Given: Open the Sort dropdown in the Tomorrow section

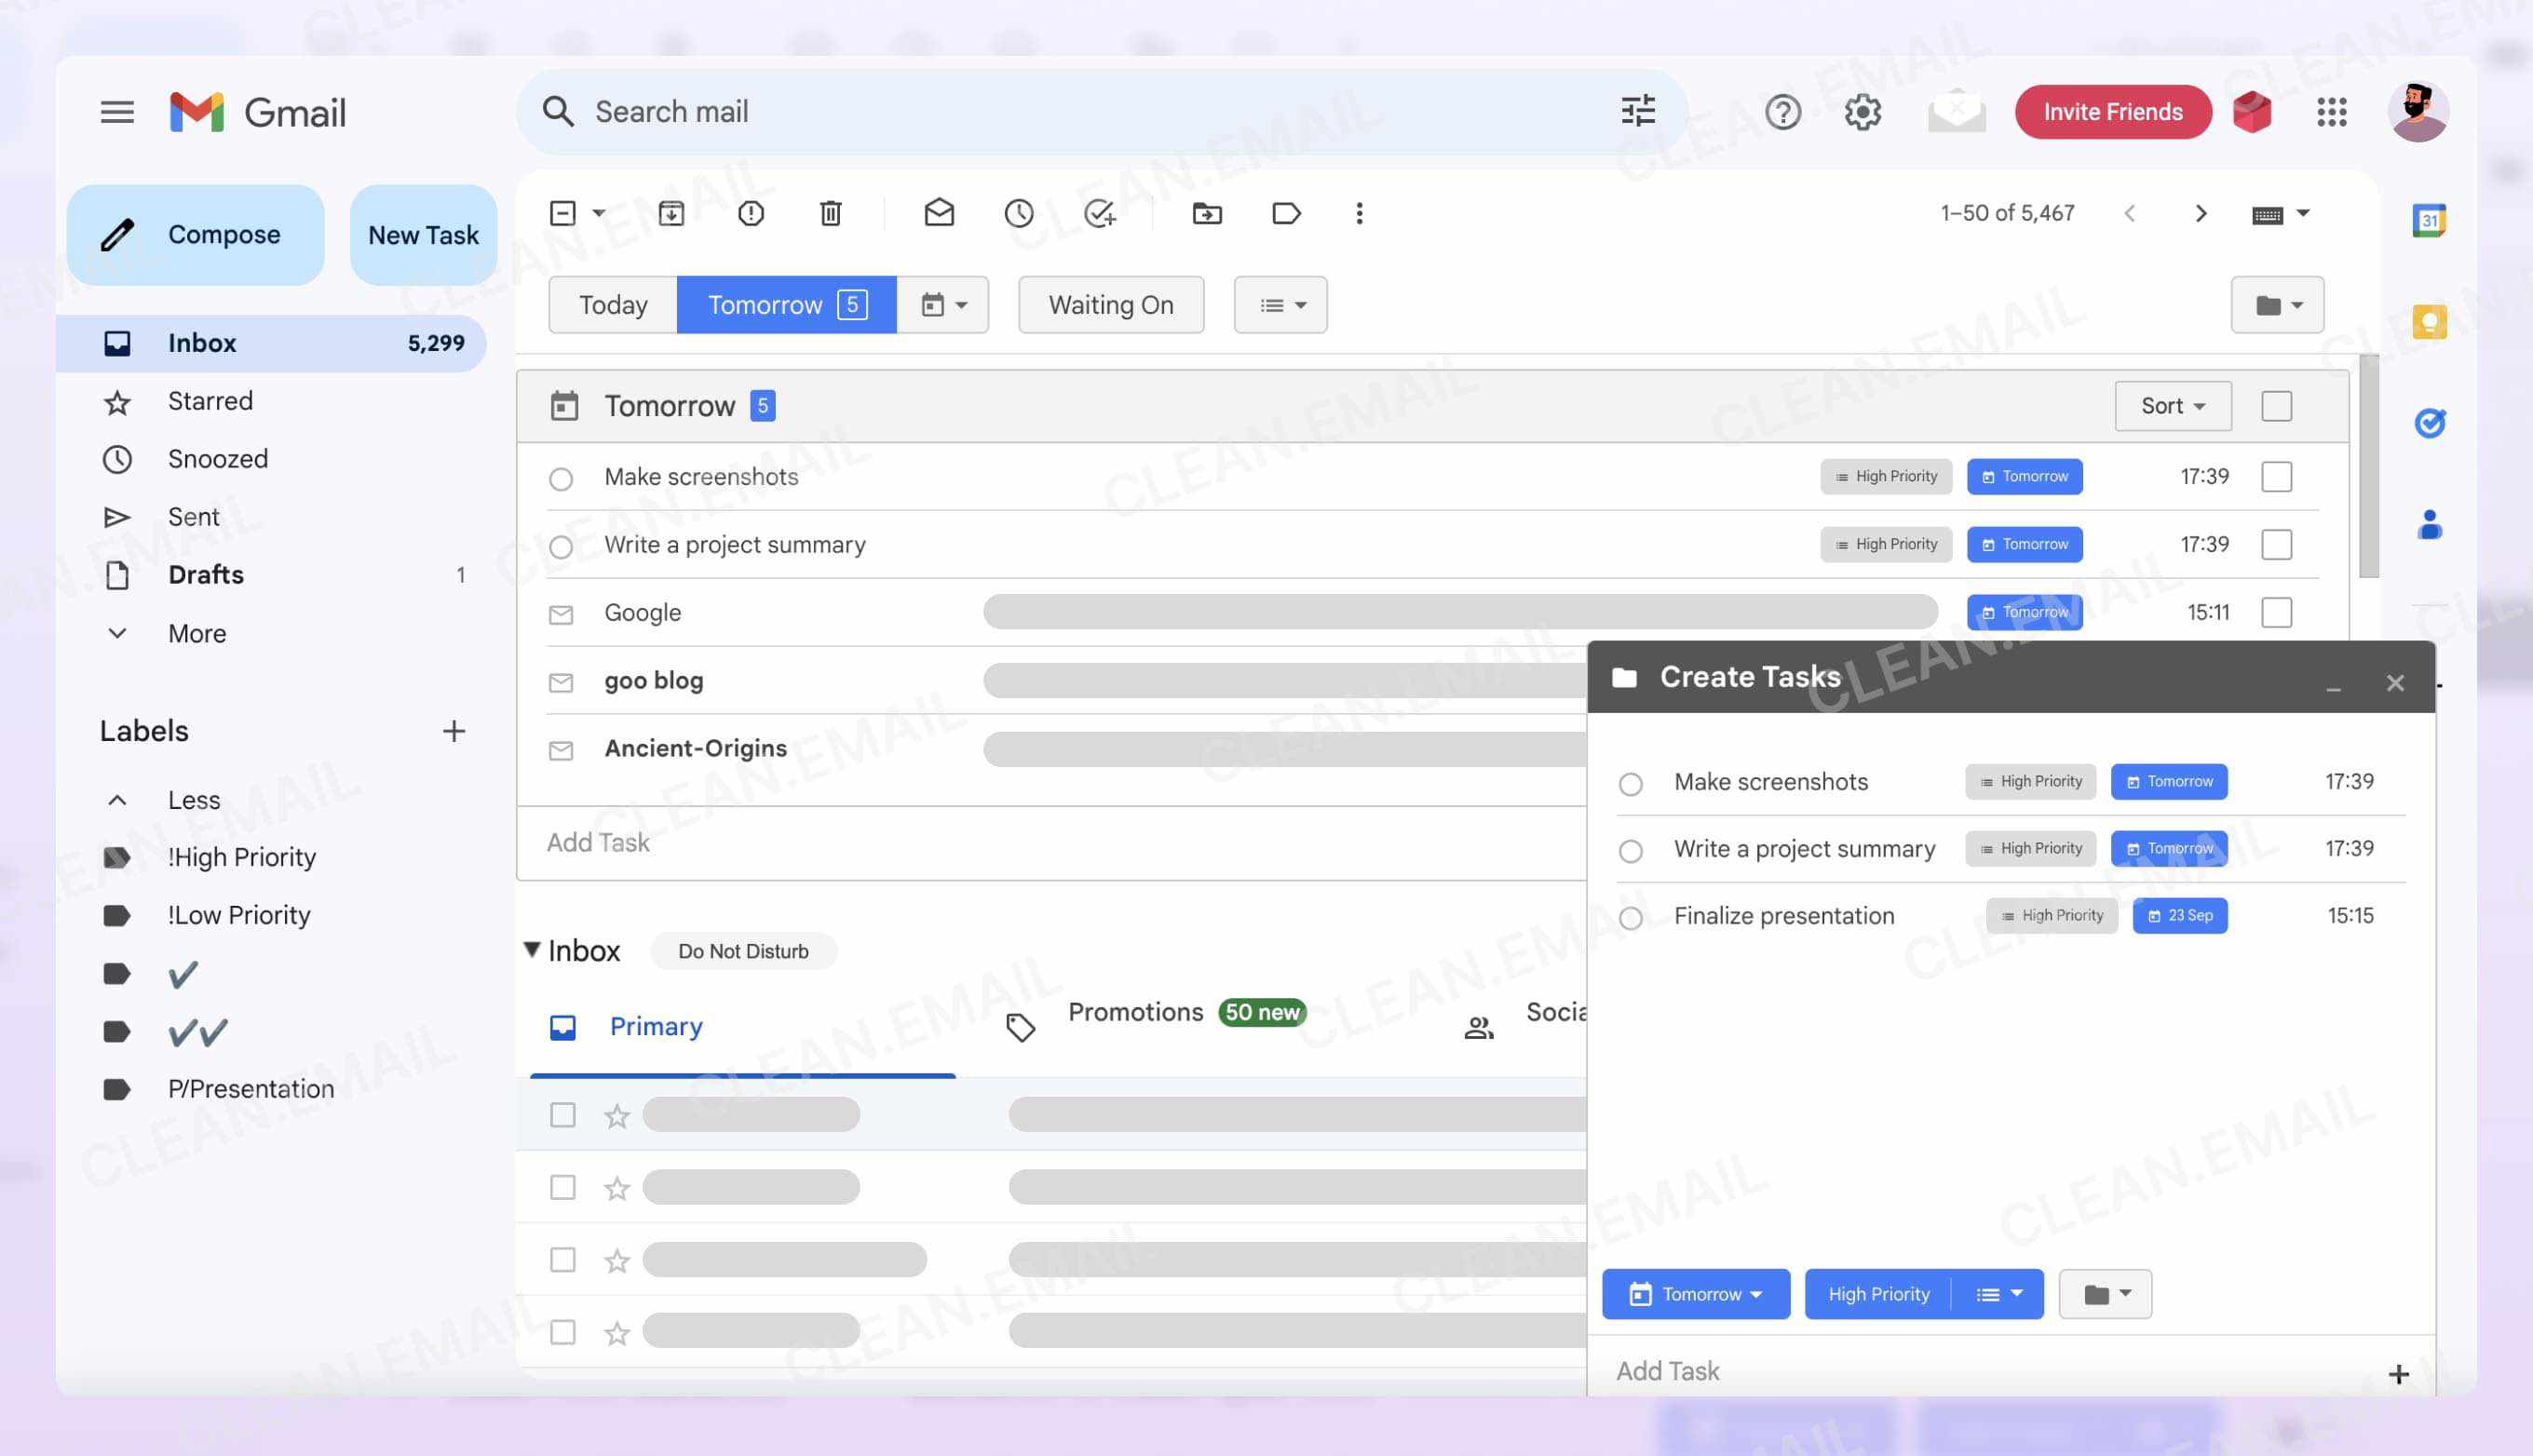Looking at the screenshot, I should [x=2172, y=405].
